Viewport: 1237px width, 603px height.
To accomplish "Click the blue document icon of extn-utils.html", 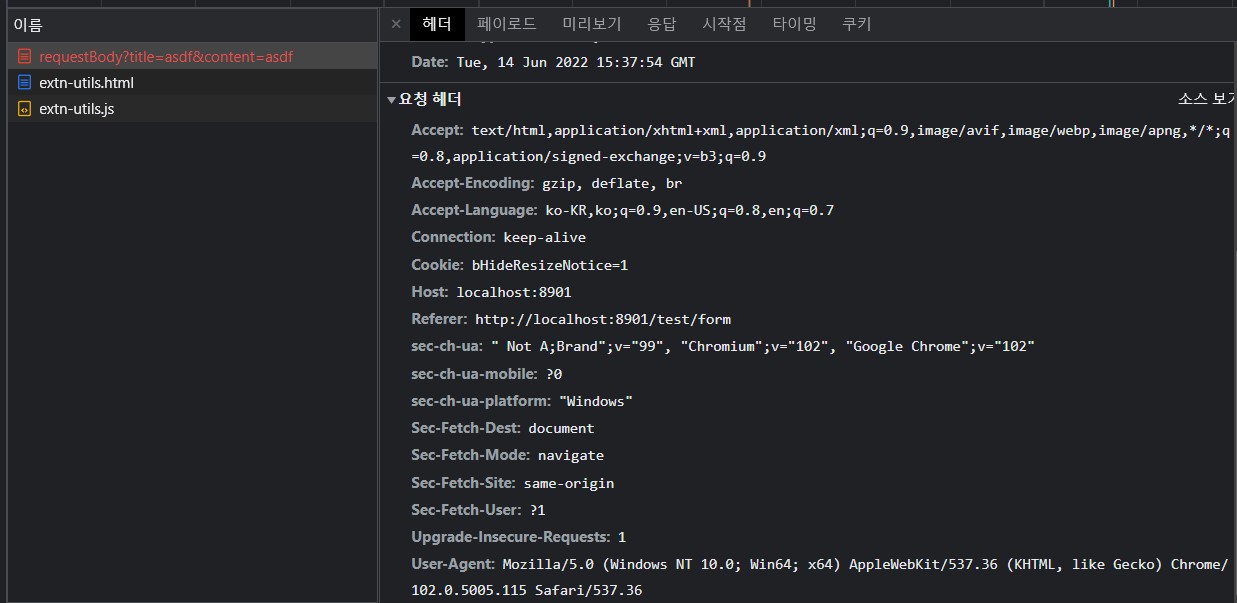I will tap(25, 83).
